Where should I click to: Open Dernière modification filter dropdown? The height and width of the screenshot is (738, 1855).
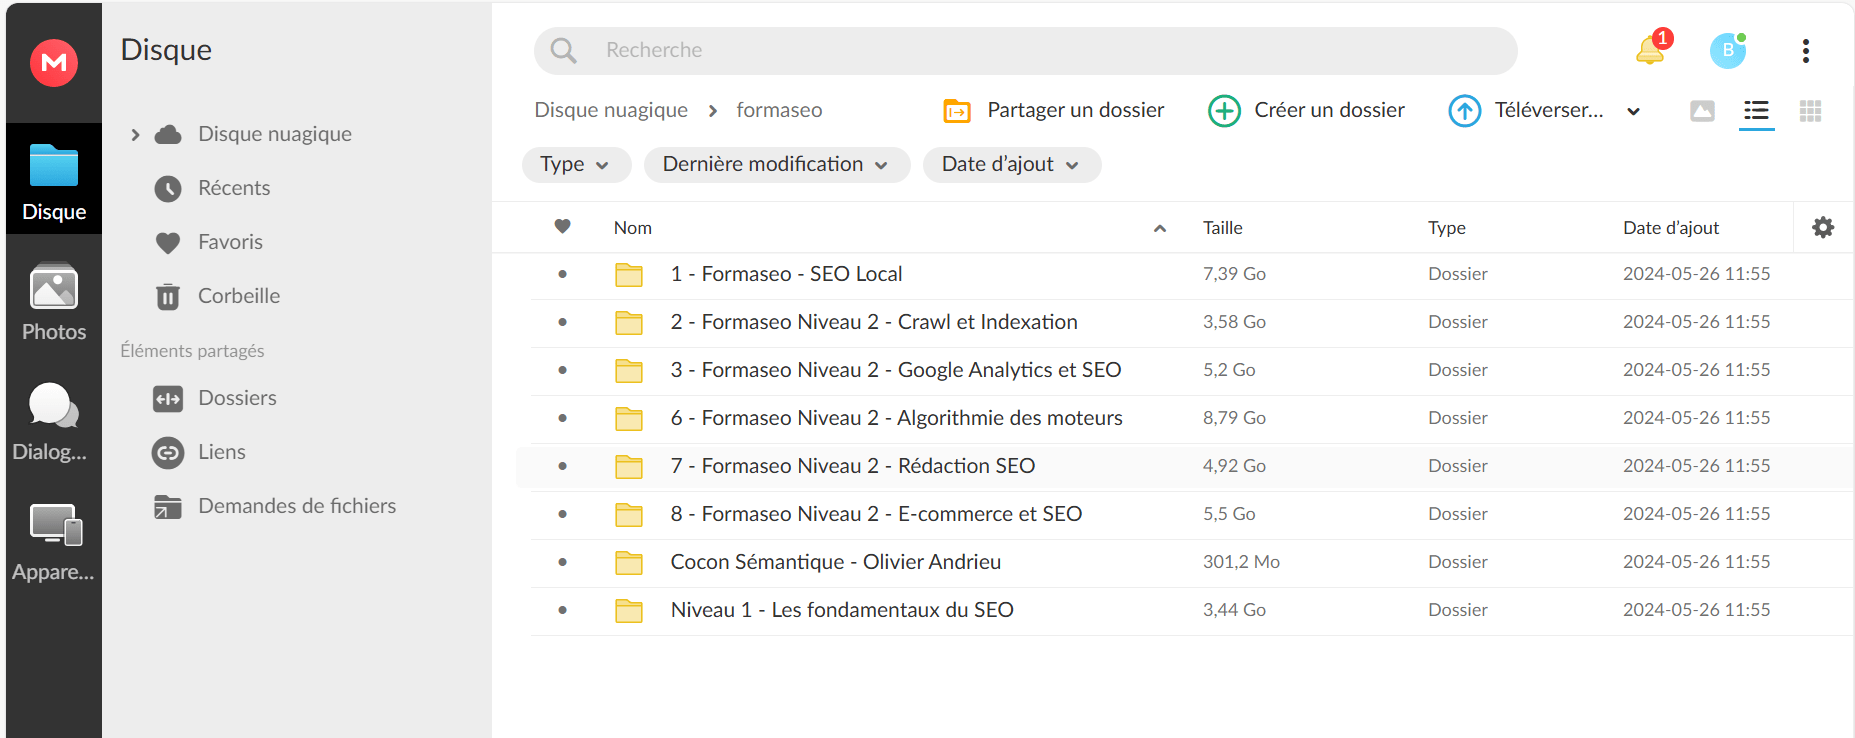776,165
